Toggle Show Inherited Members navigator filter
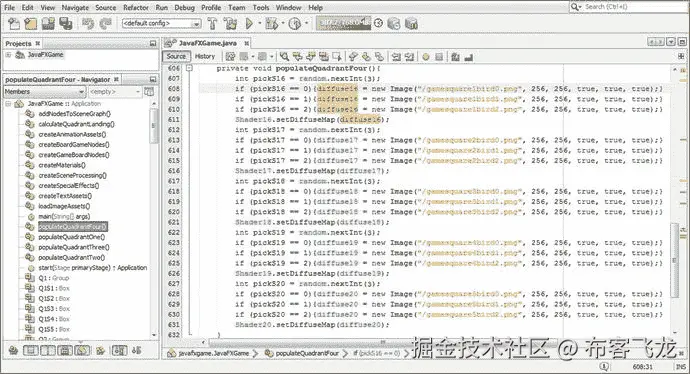 coord(13,350)
